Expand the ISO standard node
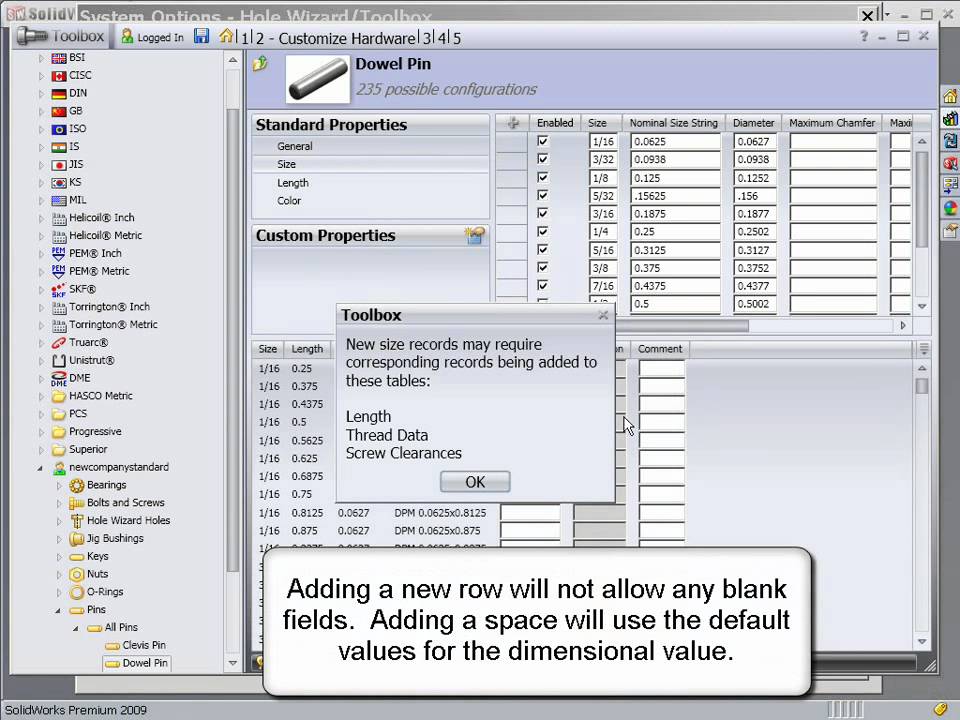Viewport: 960px width, 720px height. (41, 129)
